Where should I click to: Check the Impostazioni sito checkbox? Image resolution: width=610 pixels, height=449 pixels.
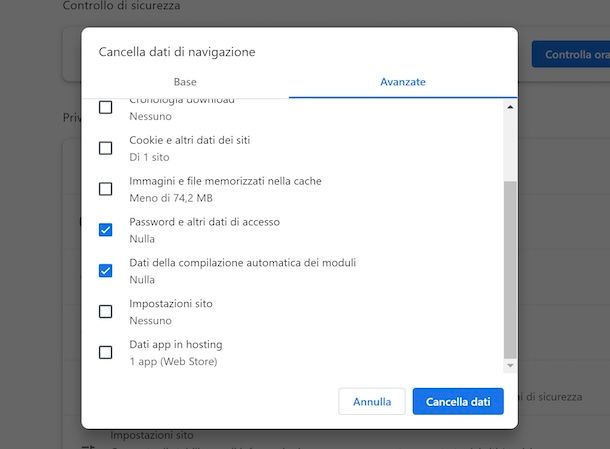pyautogui.click(x=105, y=312)
